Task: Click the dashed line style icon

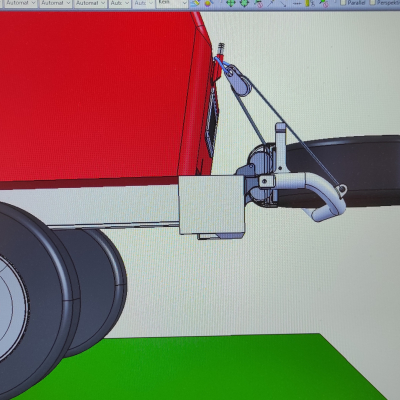Action: click(297, 4)
